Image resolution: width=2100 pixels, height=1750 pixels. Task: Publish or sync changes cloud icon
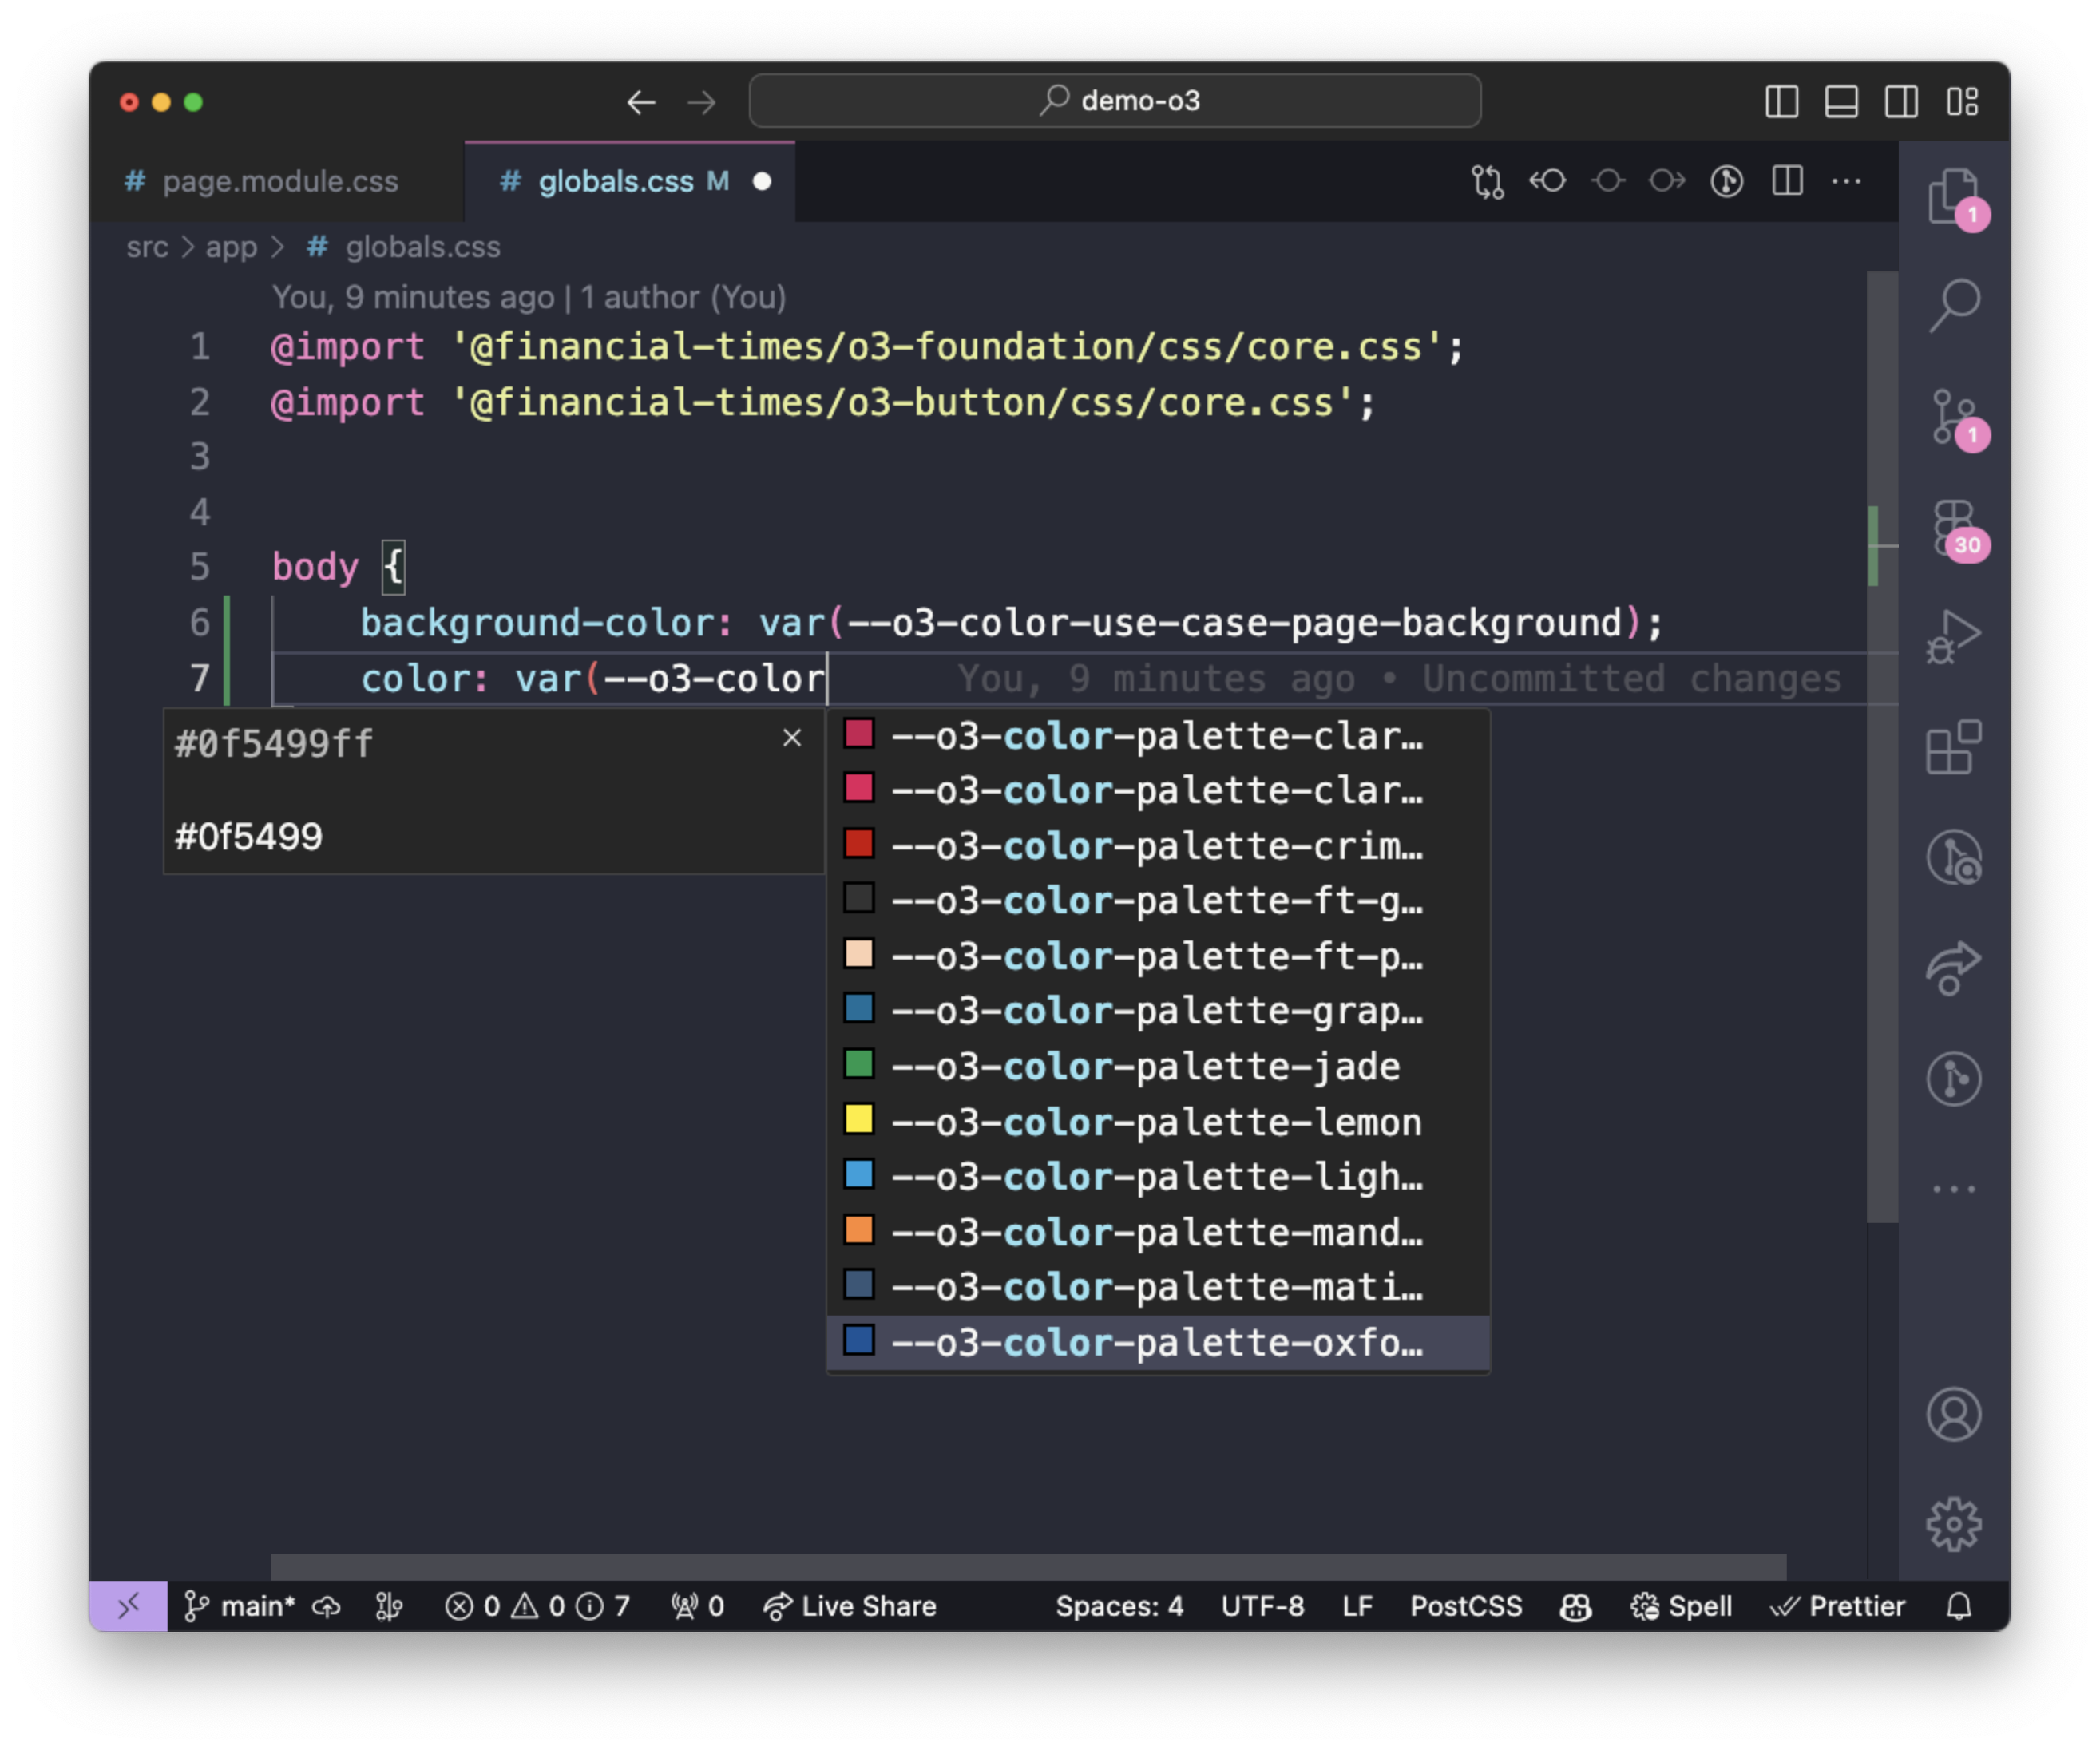326,1606
